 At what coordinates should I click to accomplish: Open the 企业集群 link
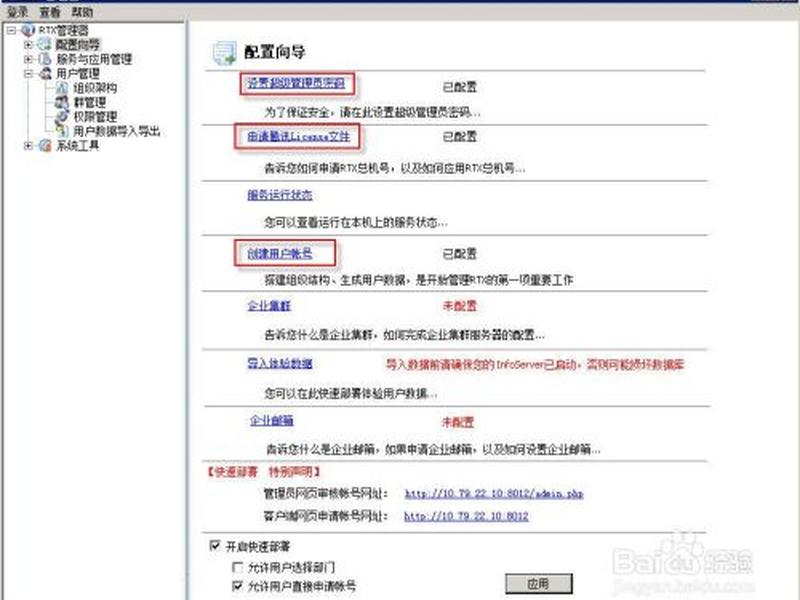coord(269,306)
